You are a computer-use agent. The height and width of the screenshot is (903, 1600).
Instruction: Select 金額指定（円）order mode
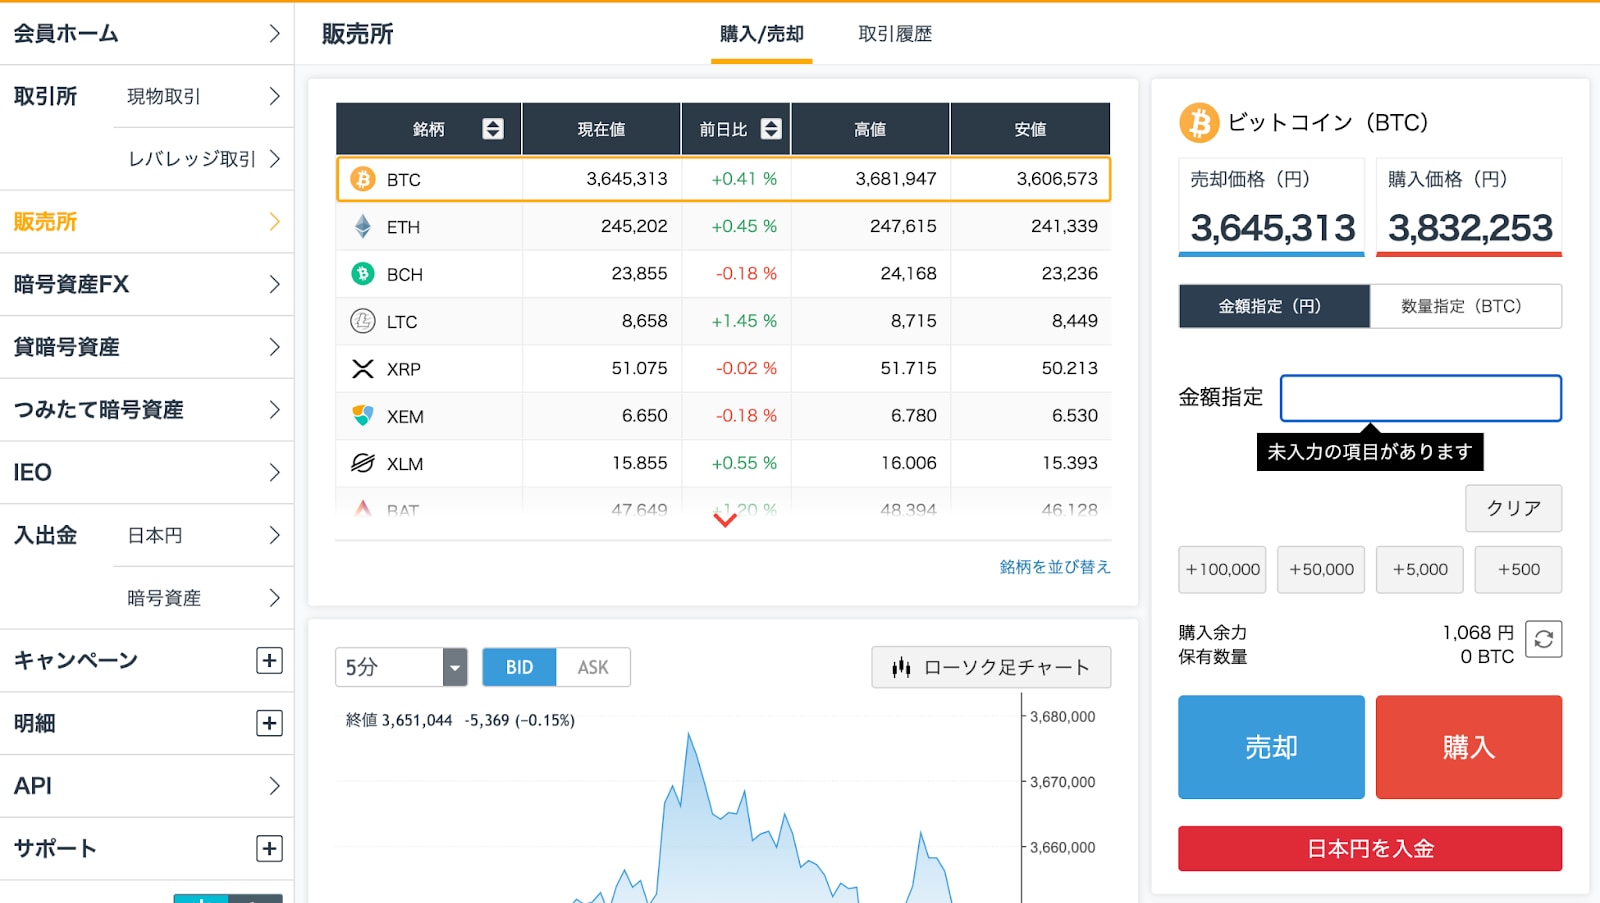coord(1274,306)
